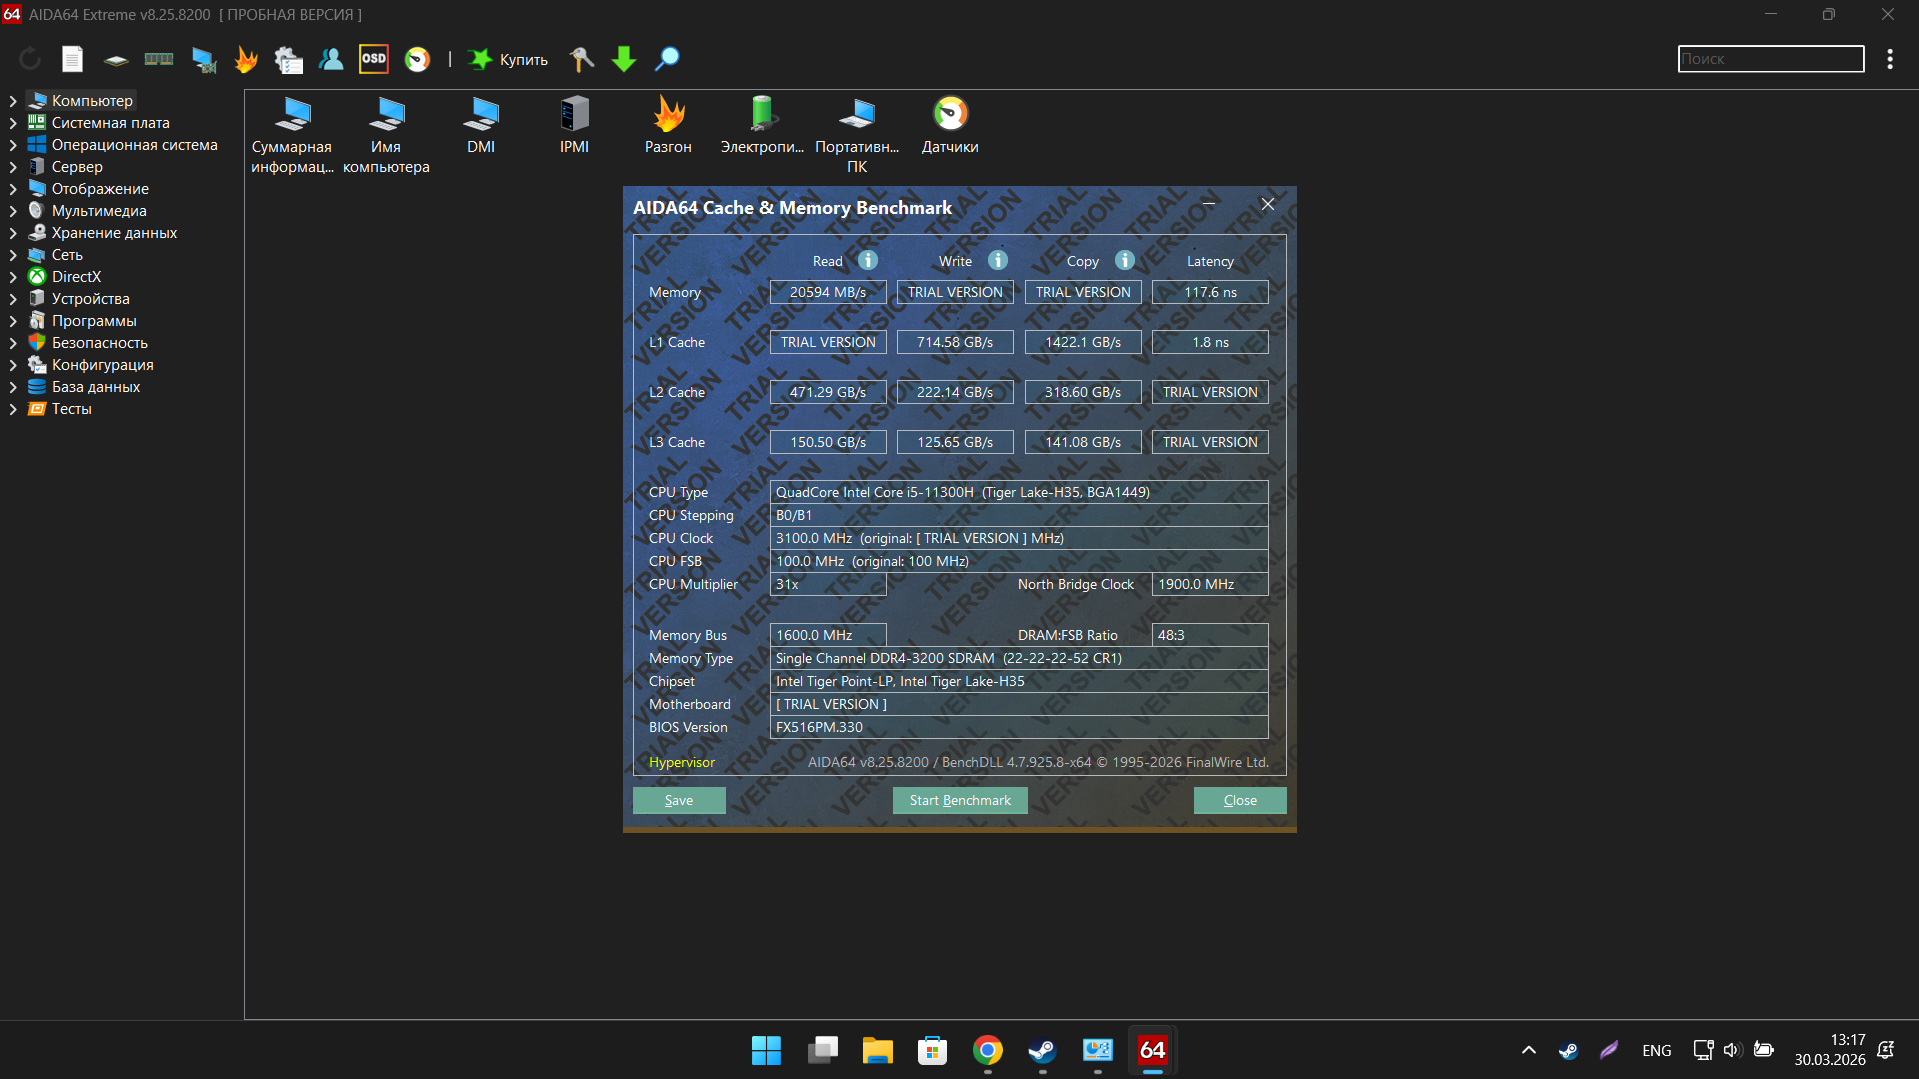Click the info icon next to Copy
1919x1079 pixels.
point(1125,260)
